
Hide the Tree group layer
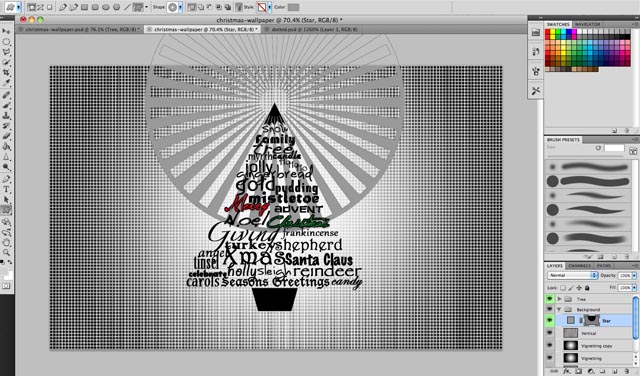[549, 299]
